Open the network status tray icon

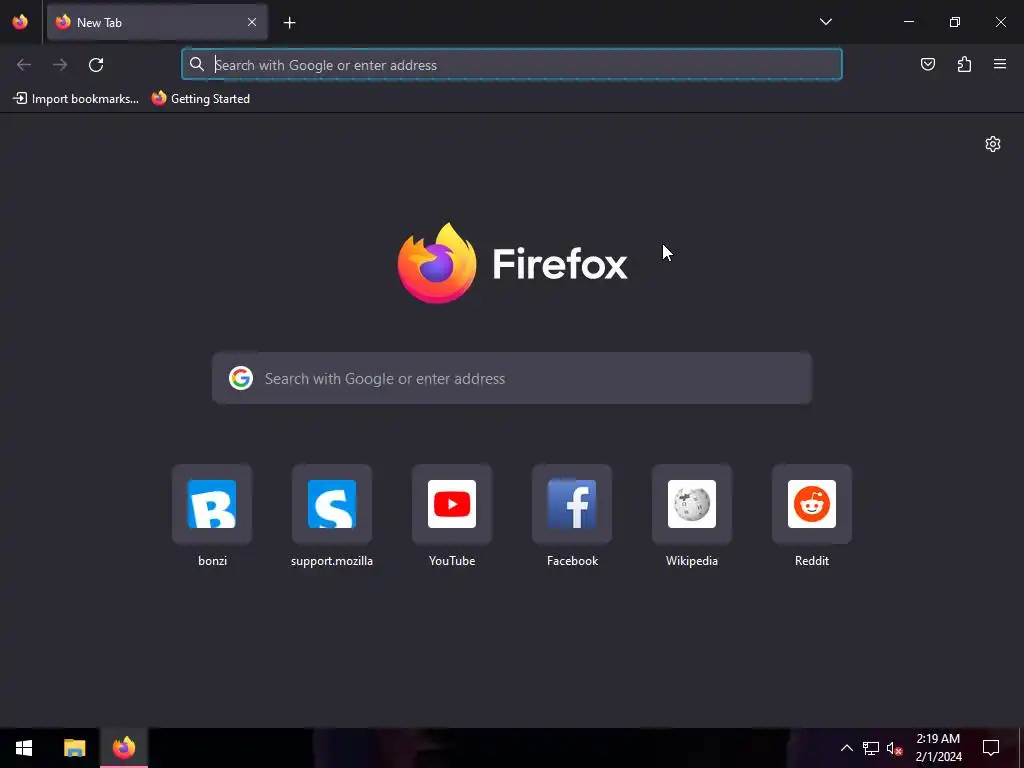click(871, 748)
